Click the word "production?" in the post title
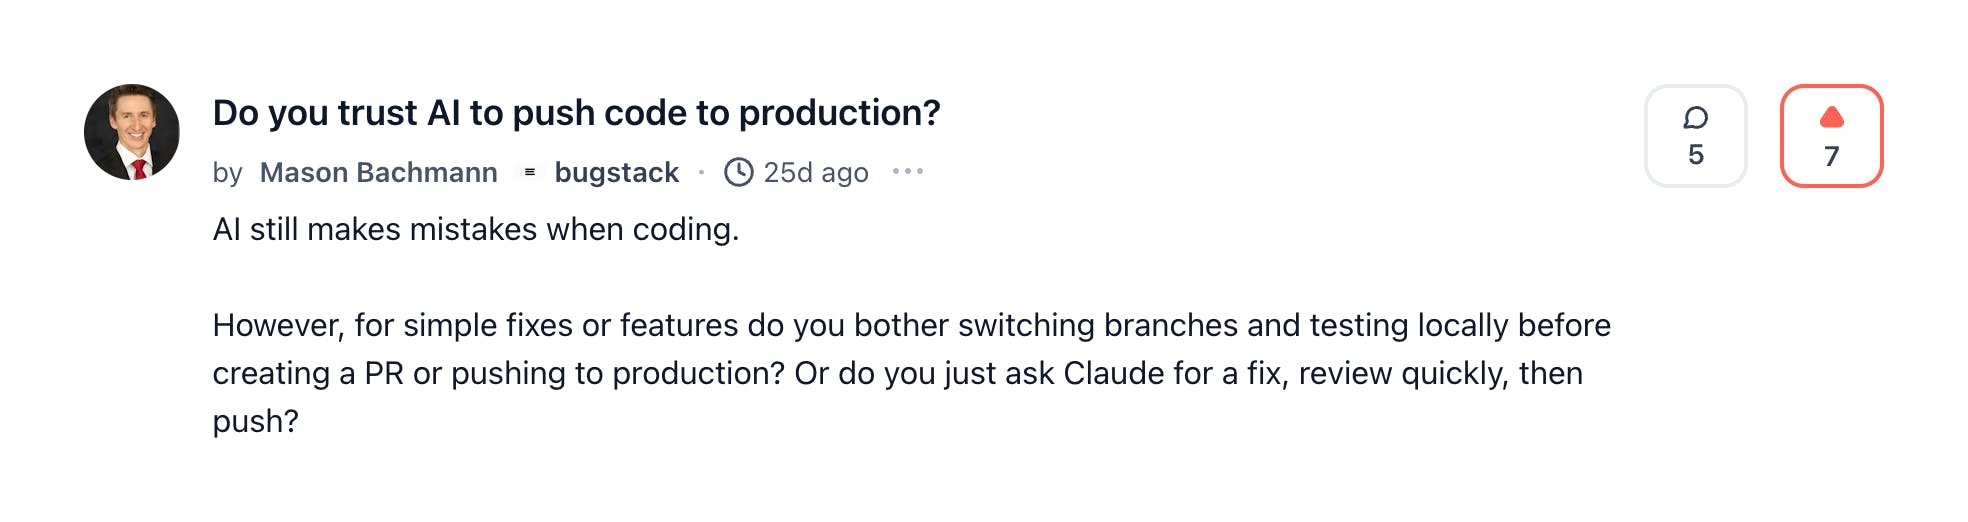This screenshot has height=522, width=1968. click(x=839, y=113)
